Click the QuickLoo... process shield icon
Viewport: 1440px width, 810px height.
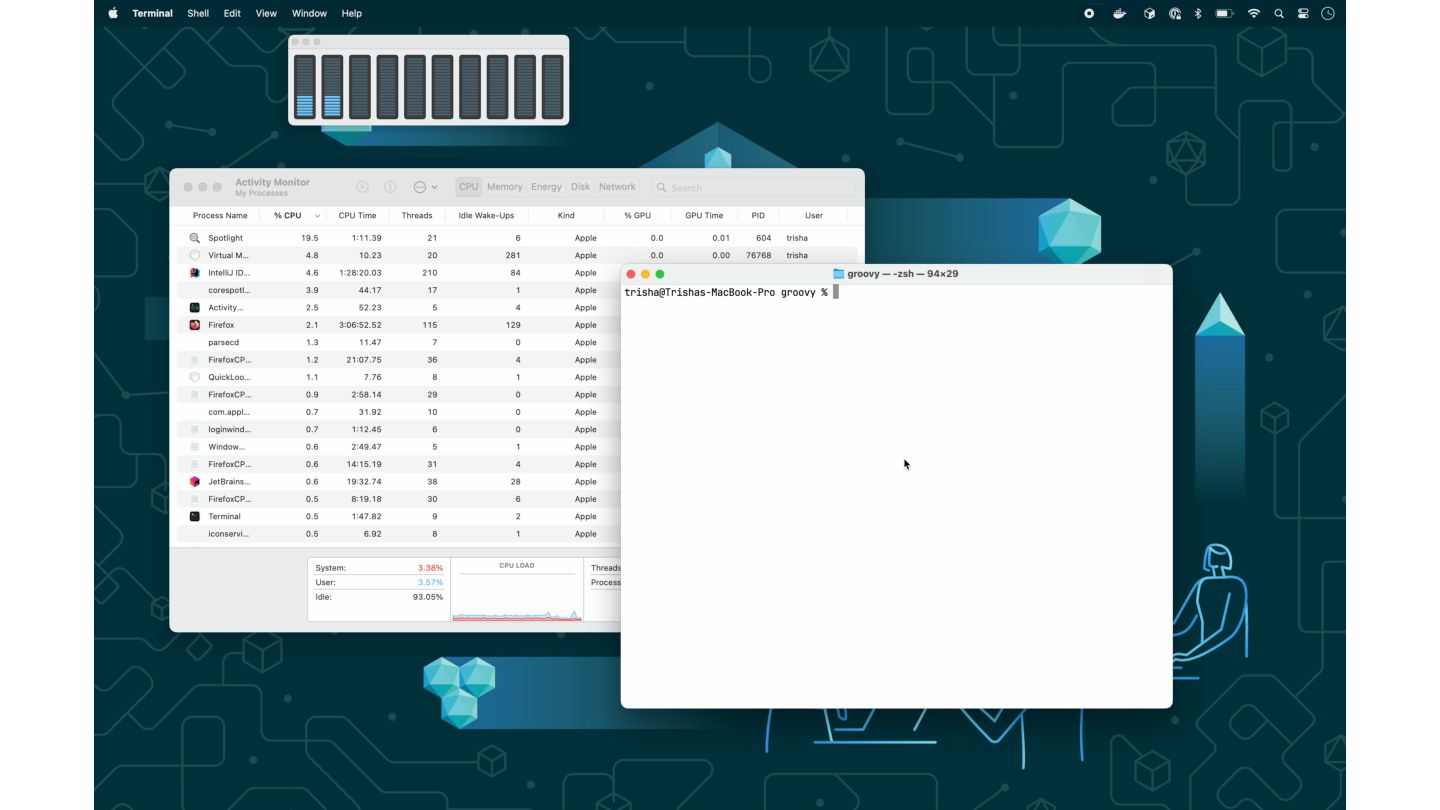(195, 377)
